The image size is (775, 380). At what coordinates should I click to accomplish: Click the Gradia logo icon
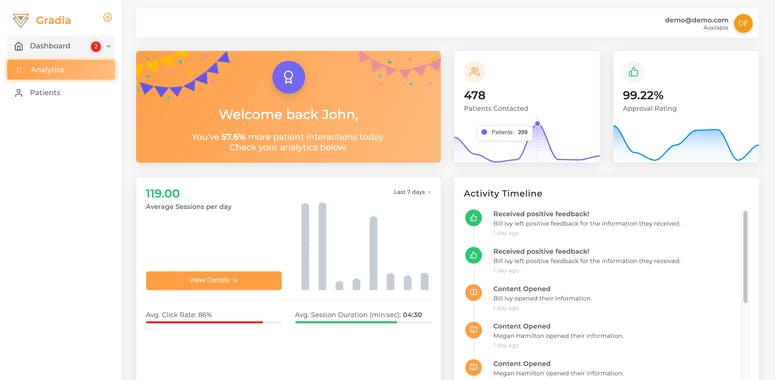tap(21, 20)
